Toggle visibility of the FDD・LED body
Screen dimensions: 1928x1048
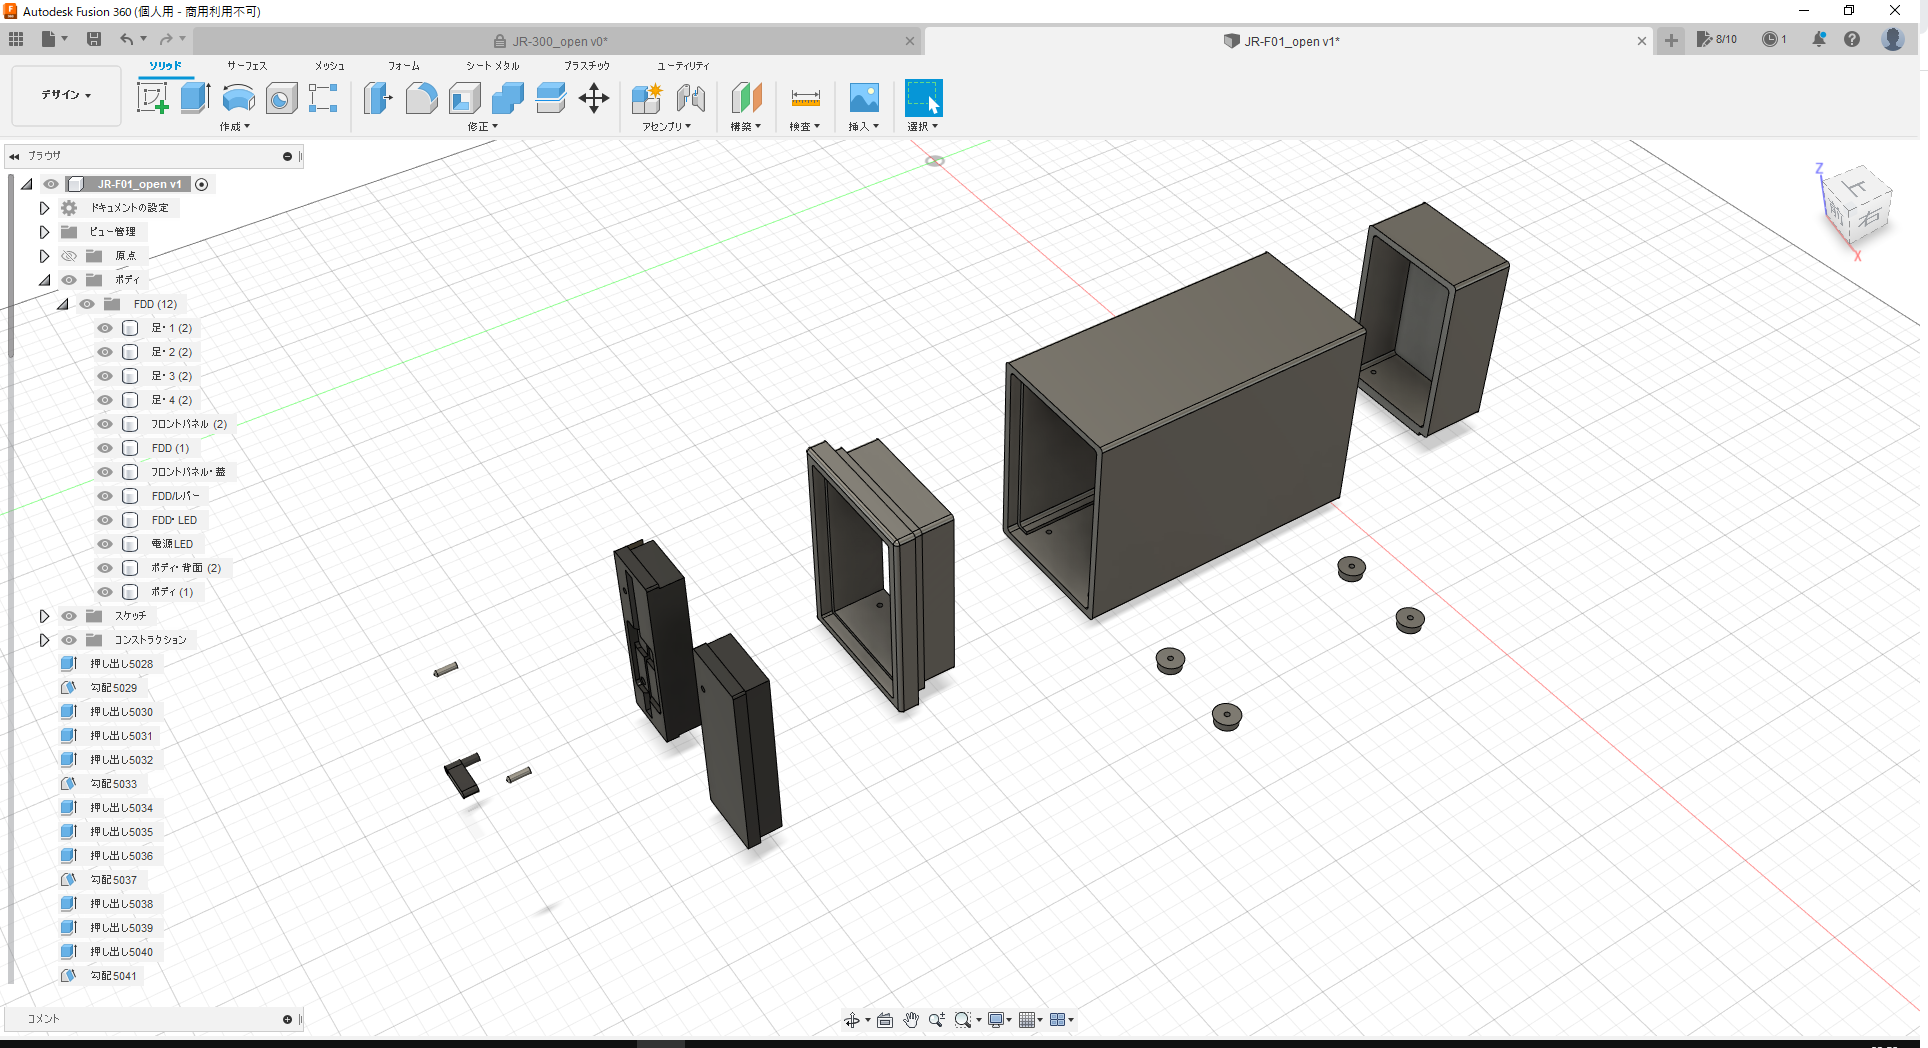104,519
